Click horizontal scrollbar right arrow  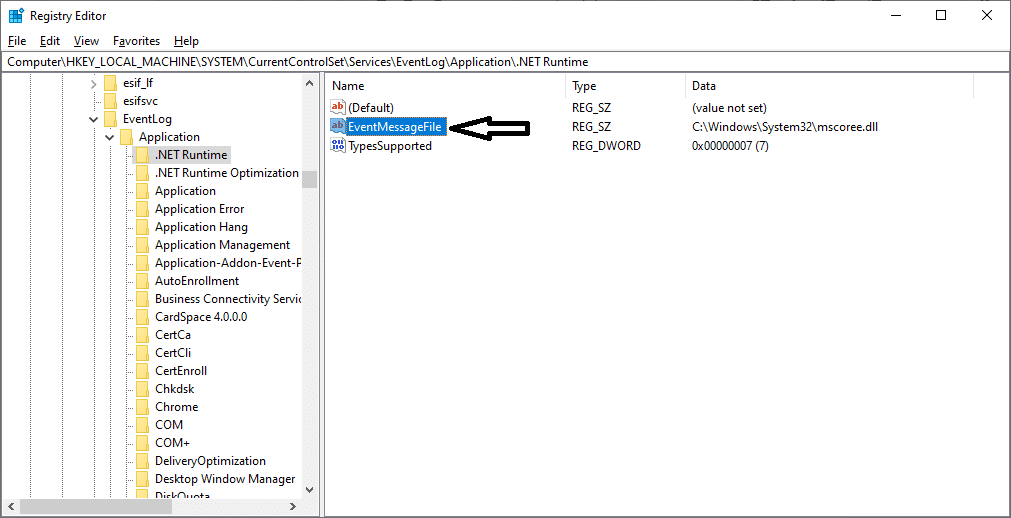(x=293, y=506)
